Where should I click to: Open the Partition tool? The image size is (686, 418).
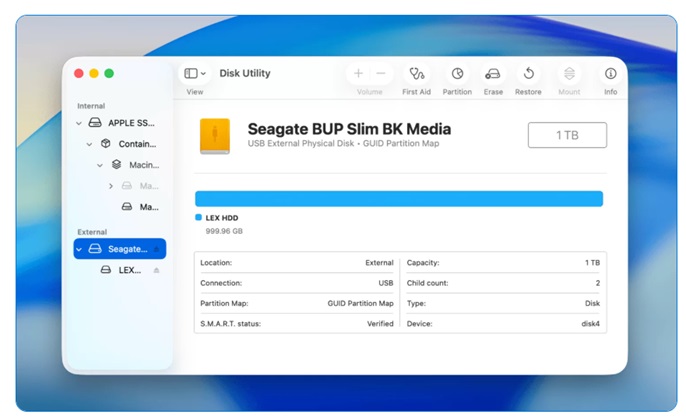pyautogui.click(x=457, y=74)
